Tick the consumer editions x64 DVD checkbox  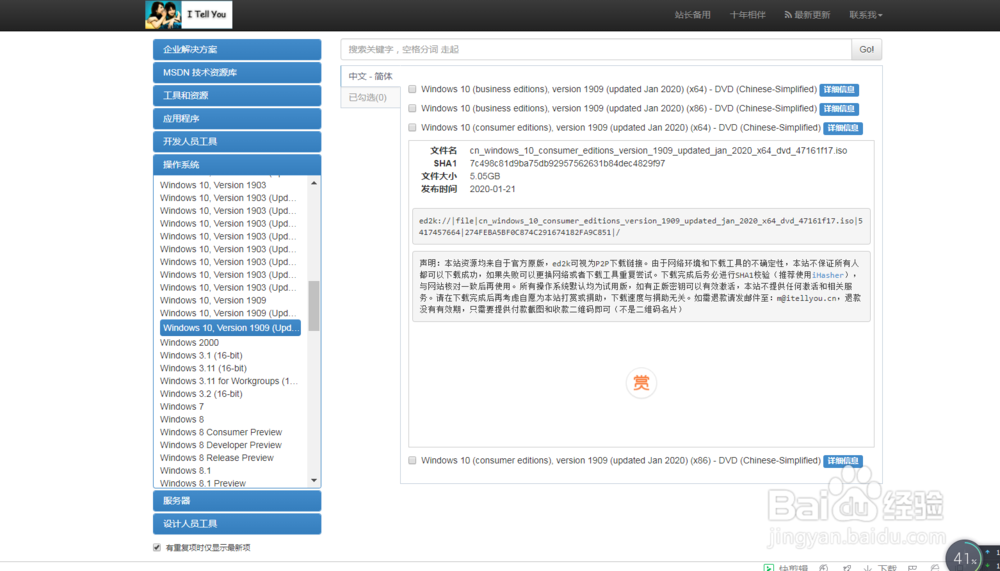[x=412, y=128]
